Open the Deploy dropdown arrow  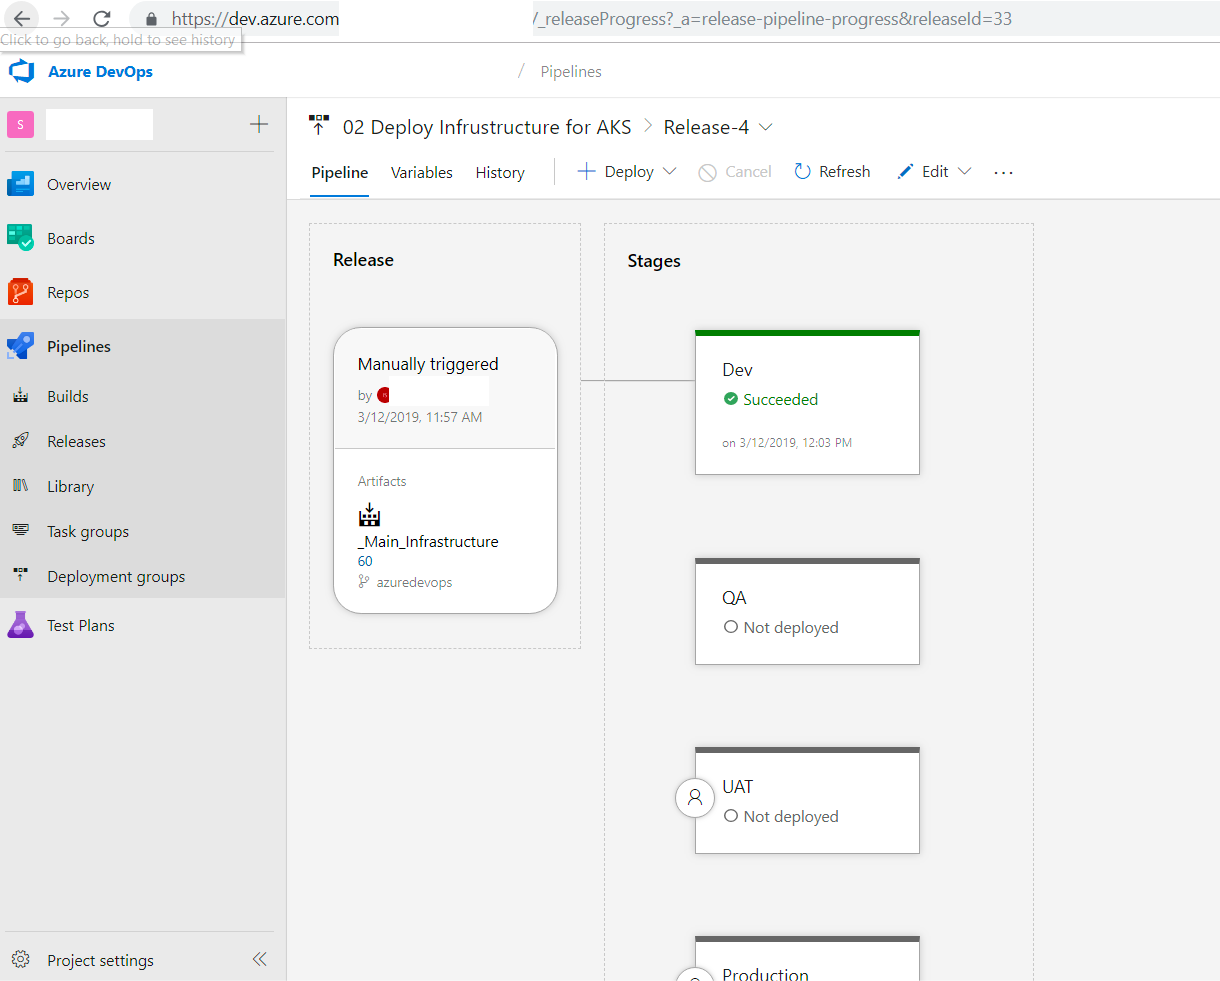[667, 171]
